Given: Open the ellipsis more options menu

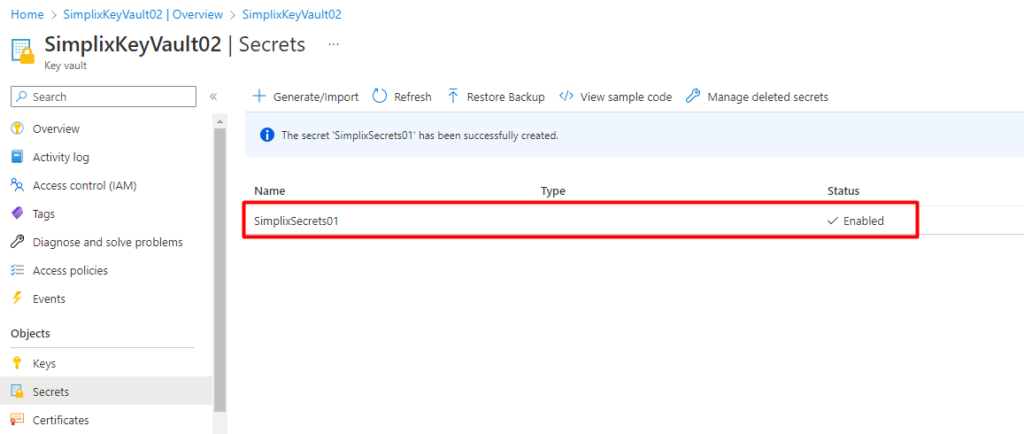Looking at the screenshot, I should pyautogui.click(x=333, y=45).
